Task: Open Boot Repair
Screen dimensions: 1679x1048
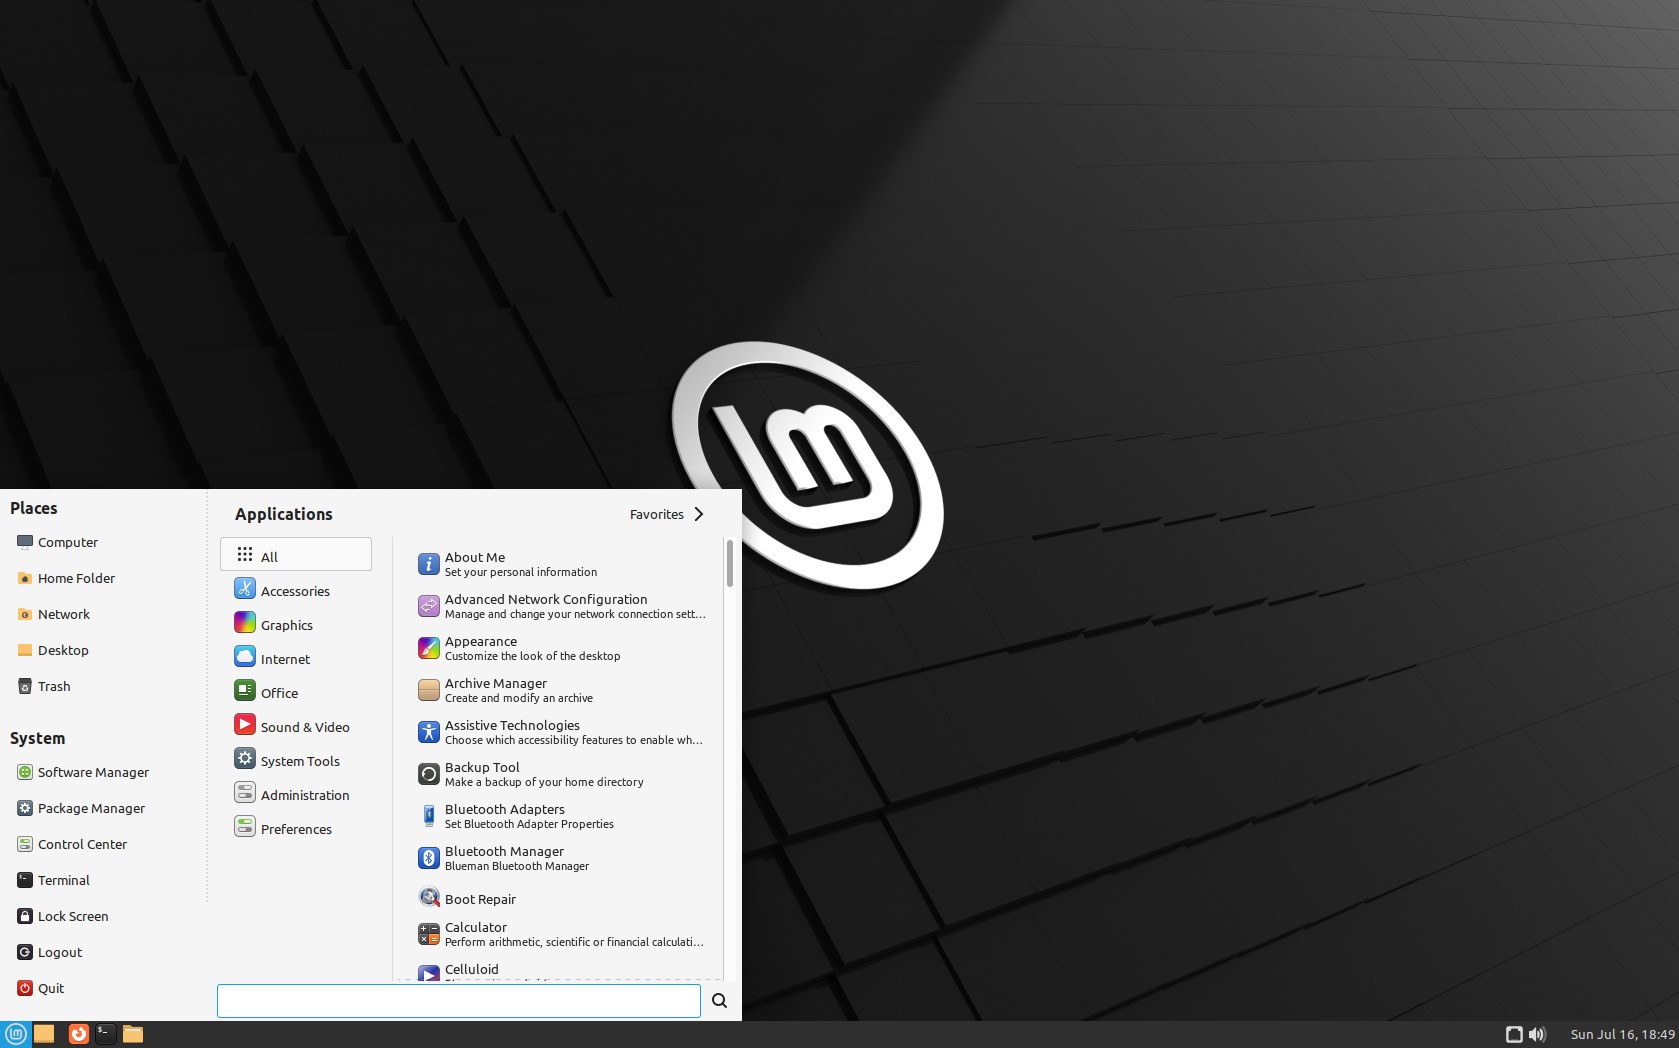Action: (562, 898)
